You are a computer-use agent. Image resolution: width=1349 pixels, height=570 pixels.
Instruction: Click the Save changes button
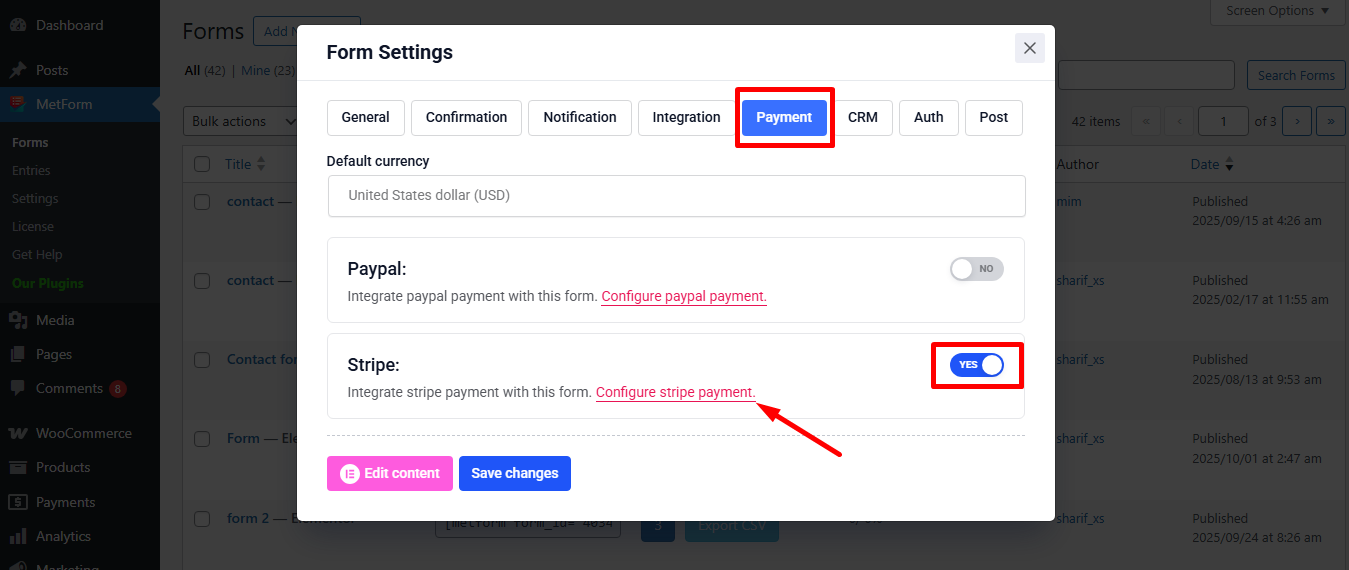tap(514, 473)
